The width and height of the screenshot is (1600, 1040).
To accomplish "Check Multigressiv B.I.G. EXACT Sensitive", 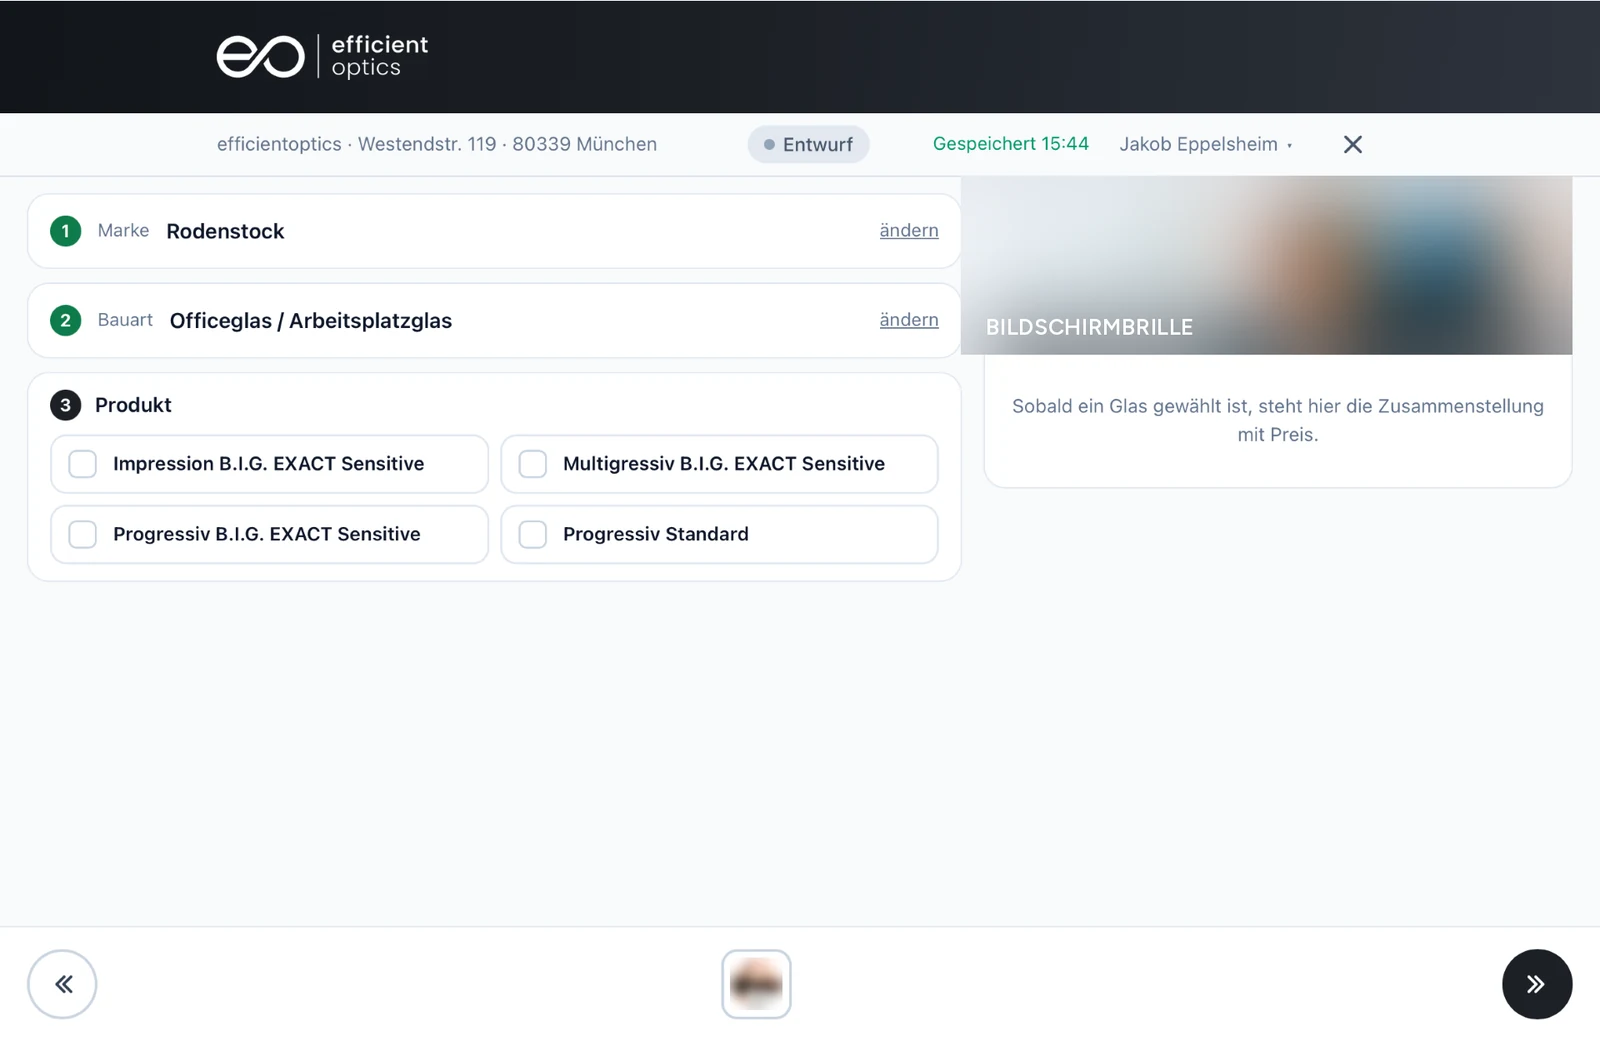I will pos(719,464).
